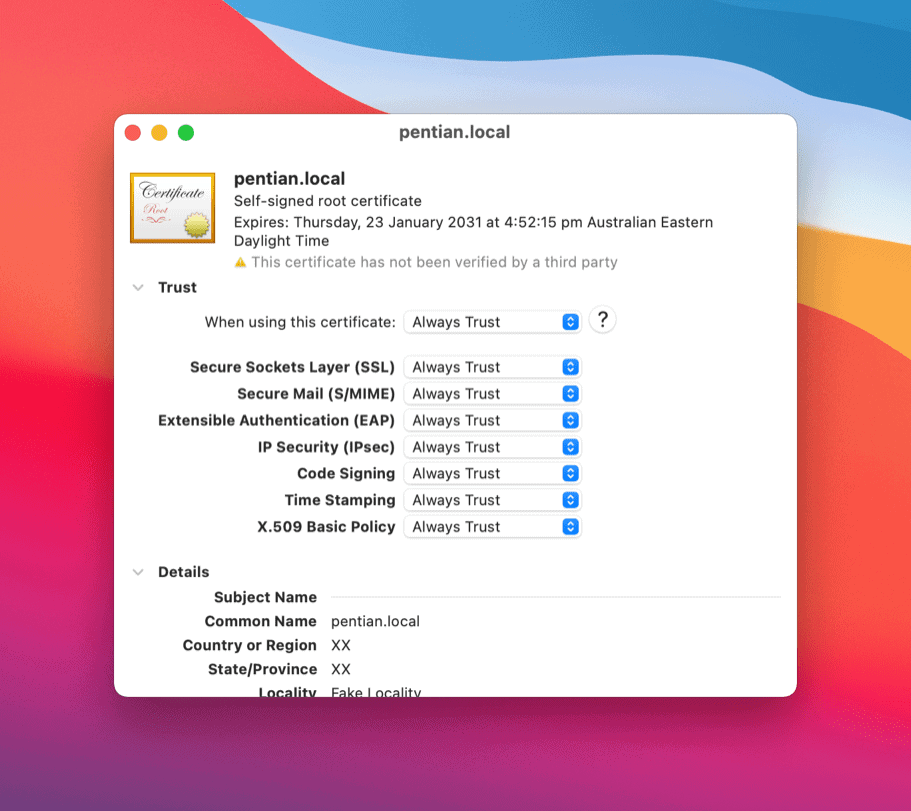Open the 'When using this certificate' dropdown
911x811 pixels.
click(492, 322)
